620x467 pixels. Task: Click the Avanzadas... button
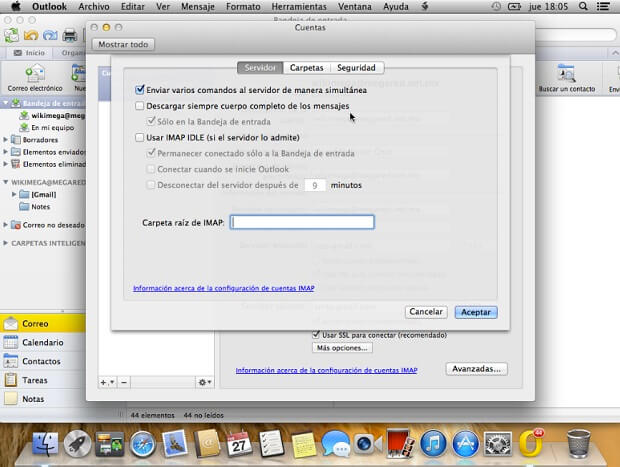pos(476,369)
